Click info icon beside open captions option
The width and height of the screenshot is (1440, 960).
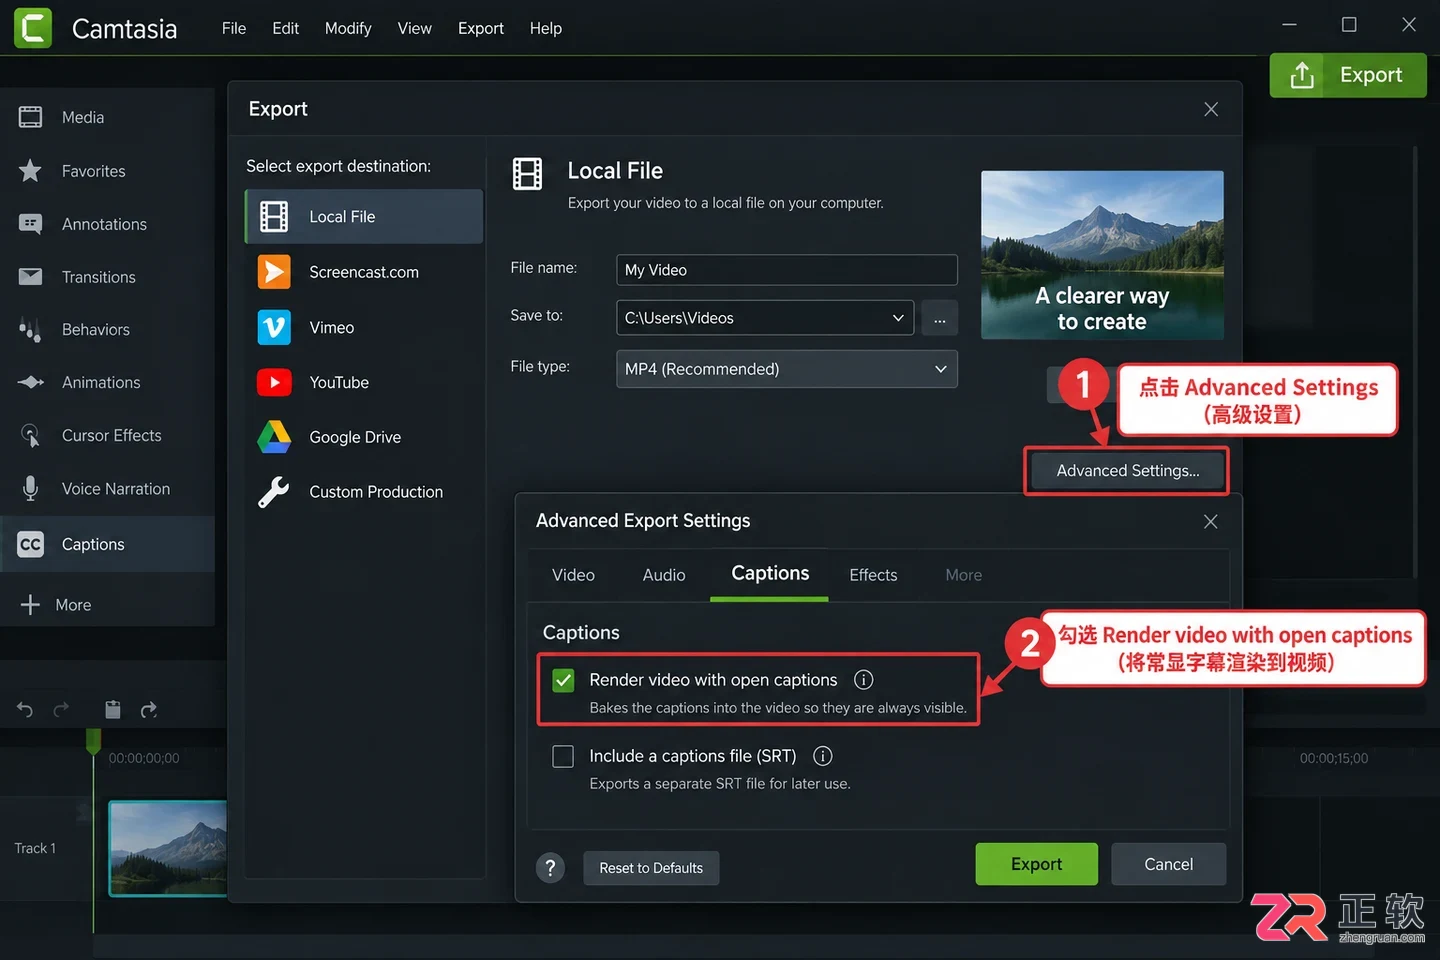(863, 680)
